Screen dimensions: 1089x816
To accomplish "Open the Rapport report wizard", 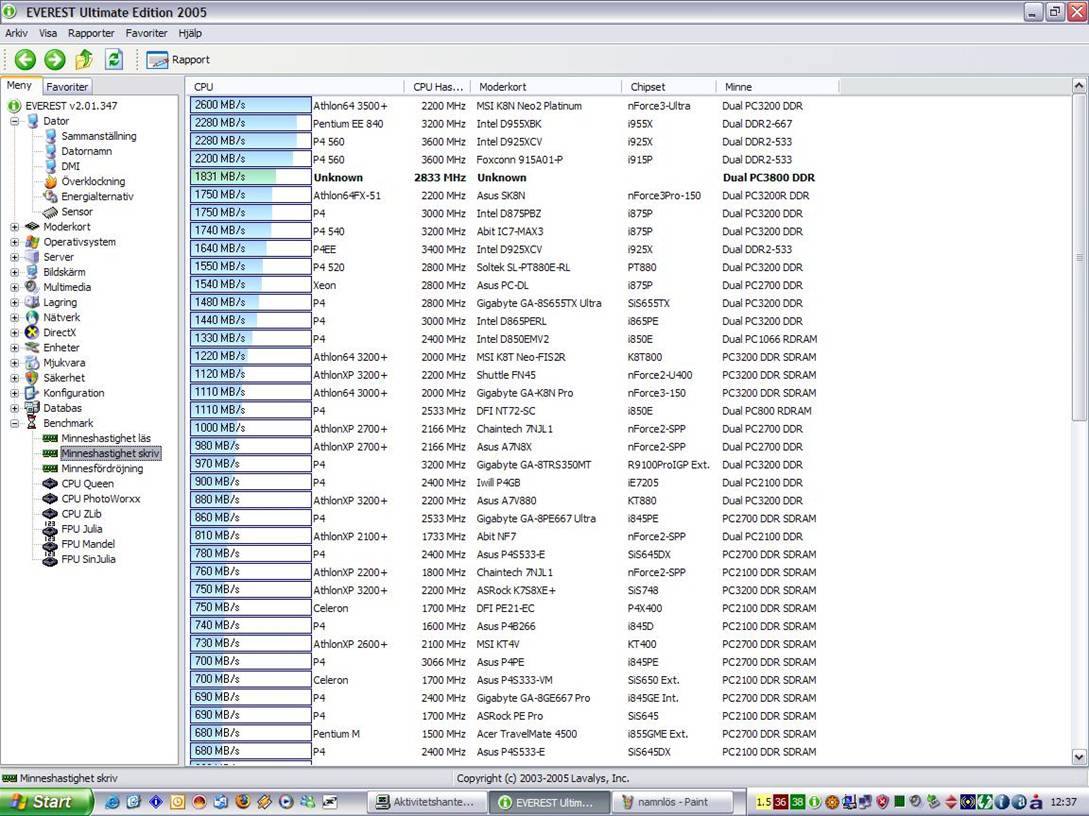I will click(x=178, y=60).
